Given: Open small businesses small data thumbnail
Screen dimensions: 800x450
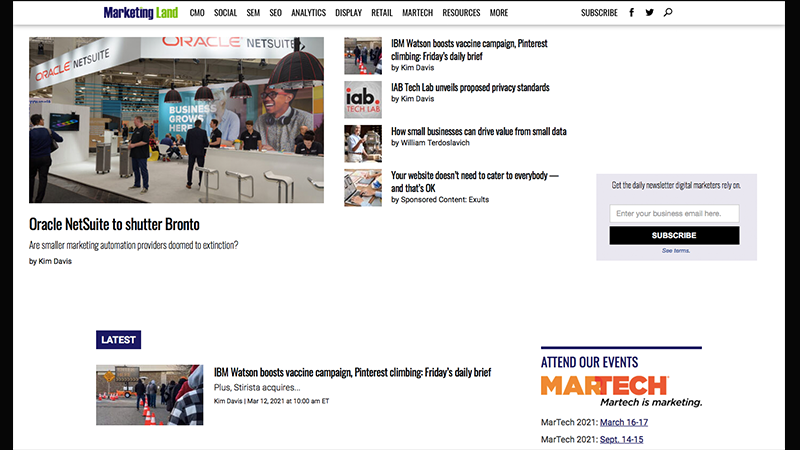Looking at the screenshot, I should (363, 143).
